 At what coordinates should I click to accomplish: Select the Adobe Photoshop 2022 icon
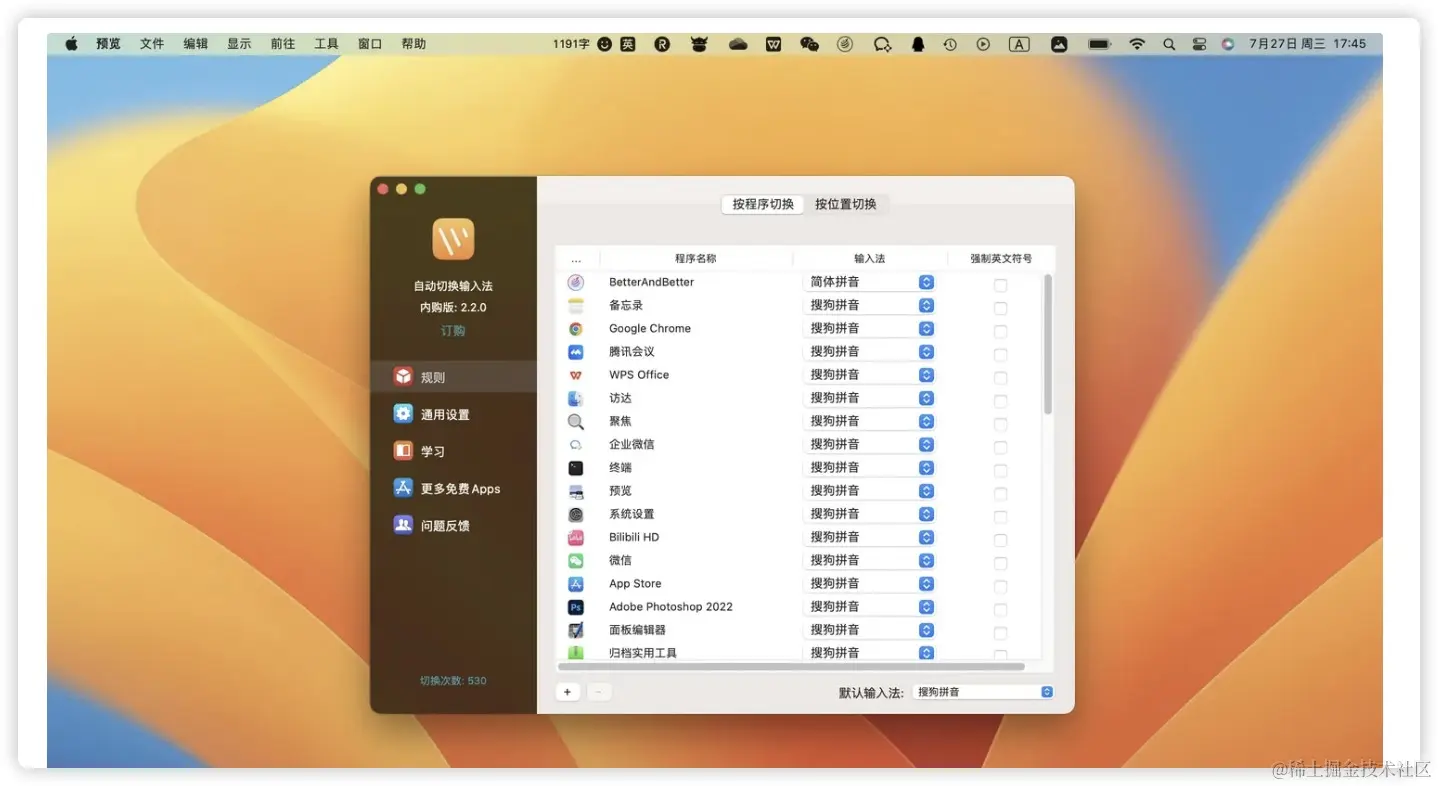click(575, 607)
